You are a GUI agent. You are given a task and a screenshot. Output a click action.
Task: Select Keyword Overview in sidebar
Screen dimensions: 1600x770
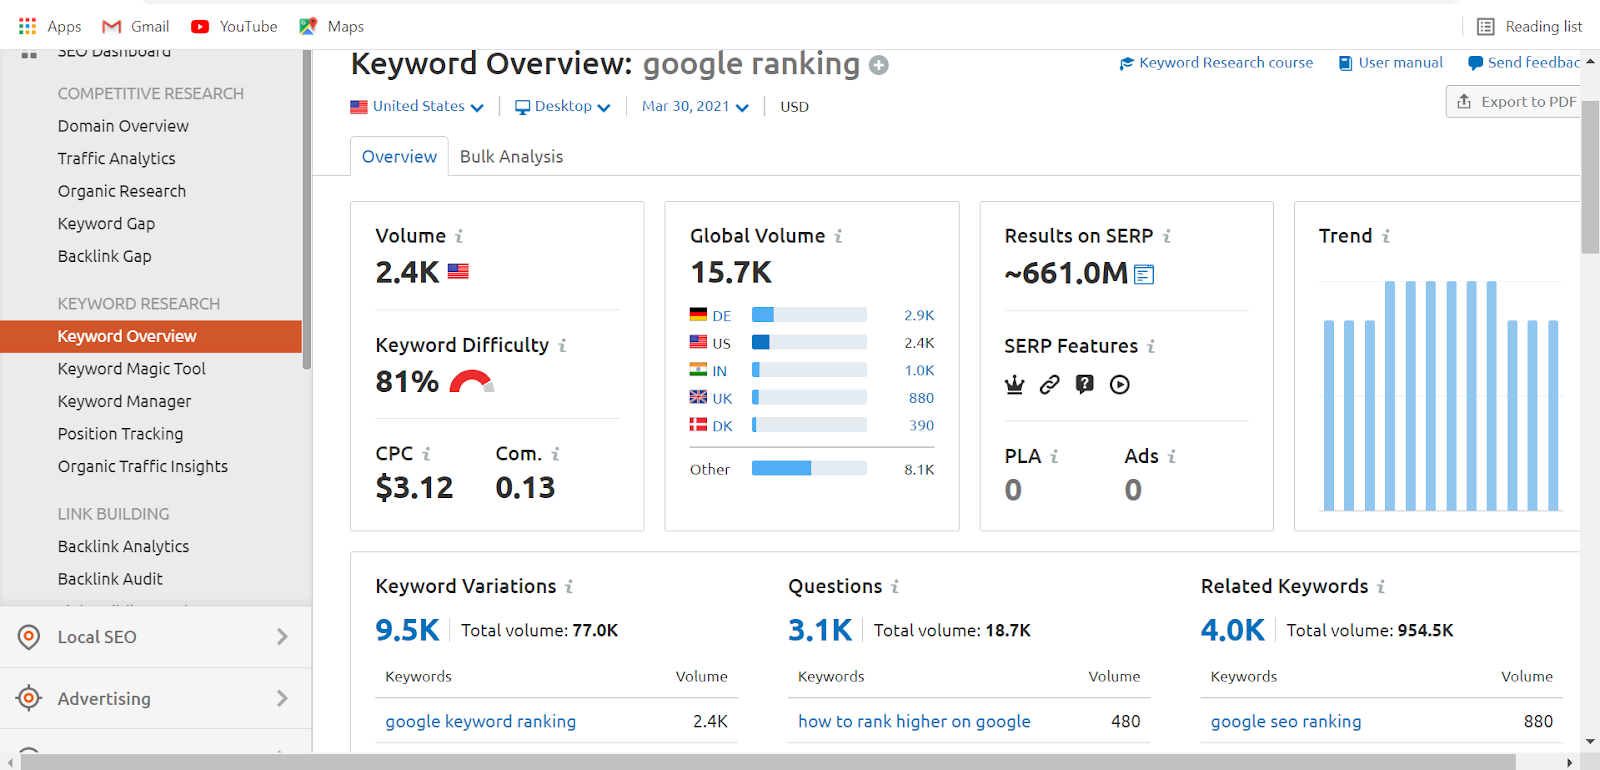151,337
